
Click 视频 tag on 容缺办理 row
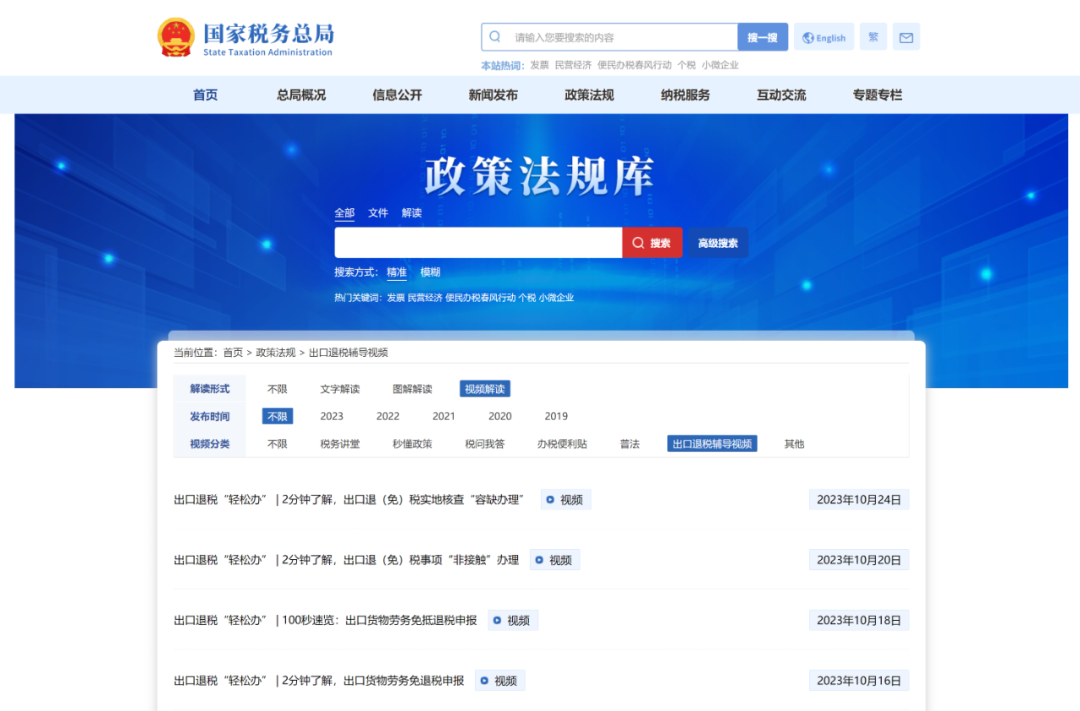[565, 499]
